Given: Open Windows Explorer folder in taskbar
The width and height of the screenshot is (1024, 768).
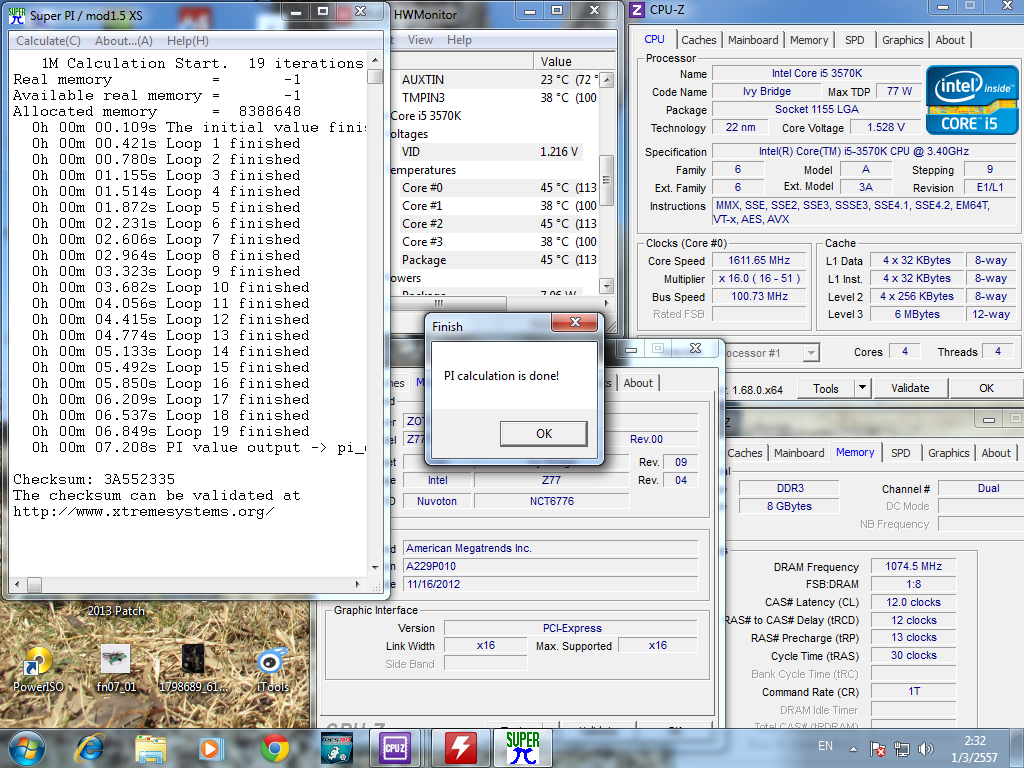Looking at the screenshot, I should [151, 747].
